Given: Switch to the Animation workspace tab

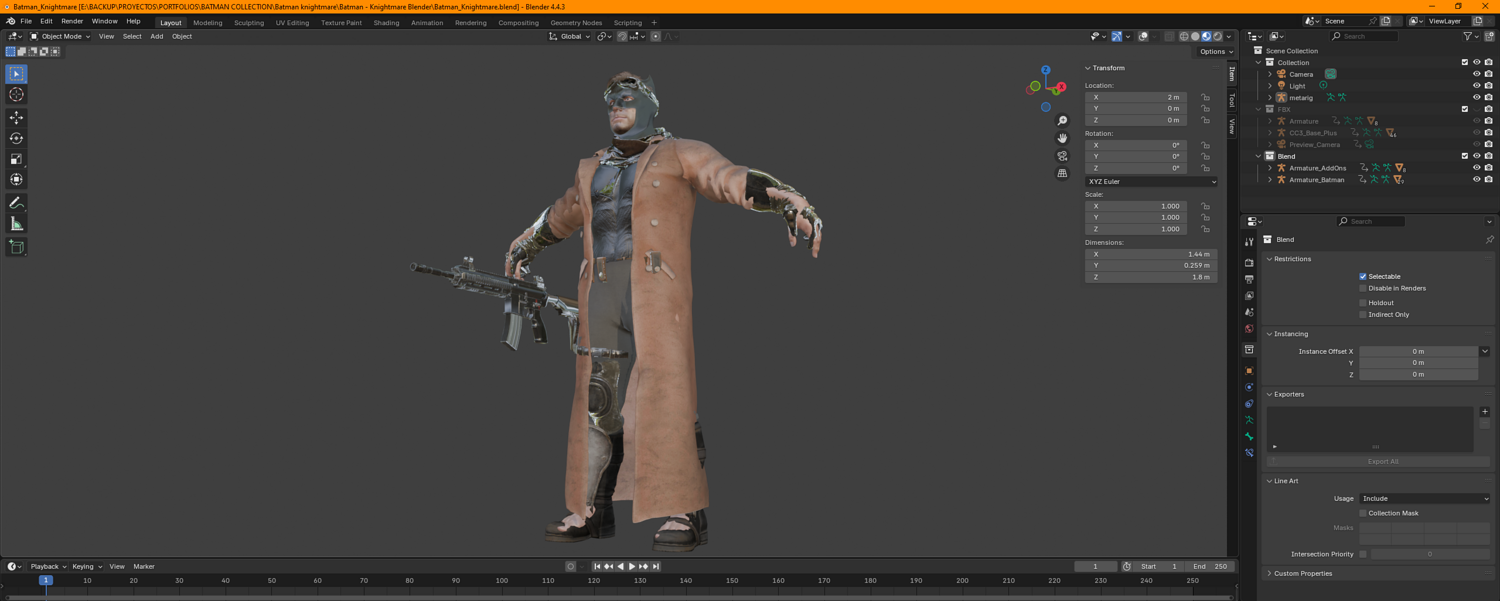Looking at the screenshot, I should click(x=427, y=23).
